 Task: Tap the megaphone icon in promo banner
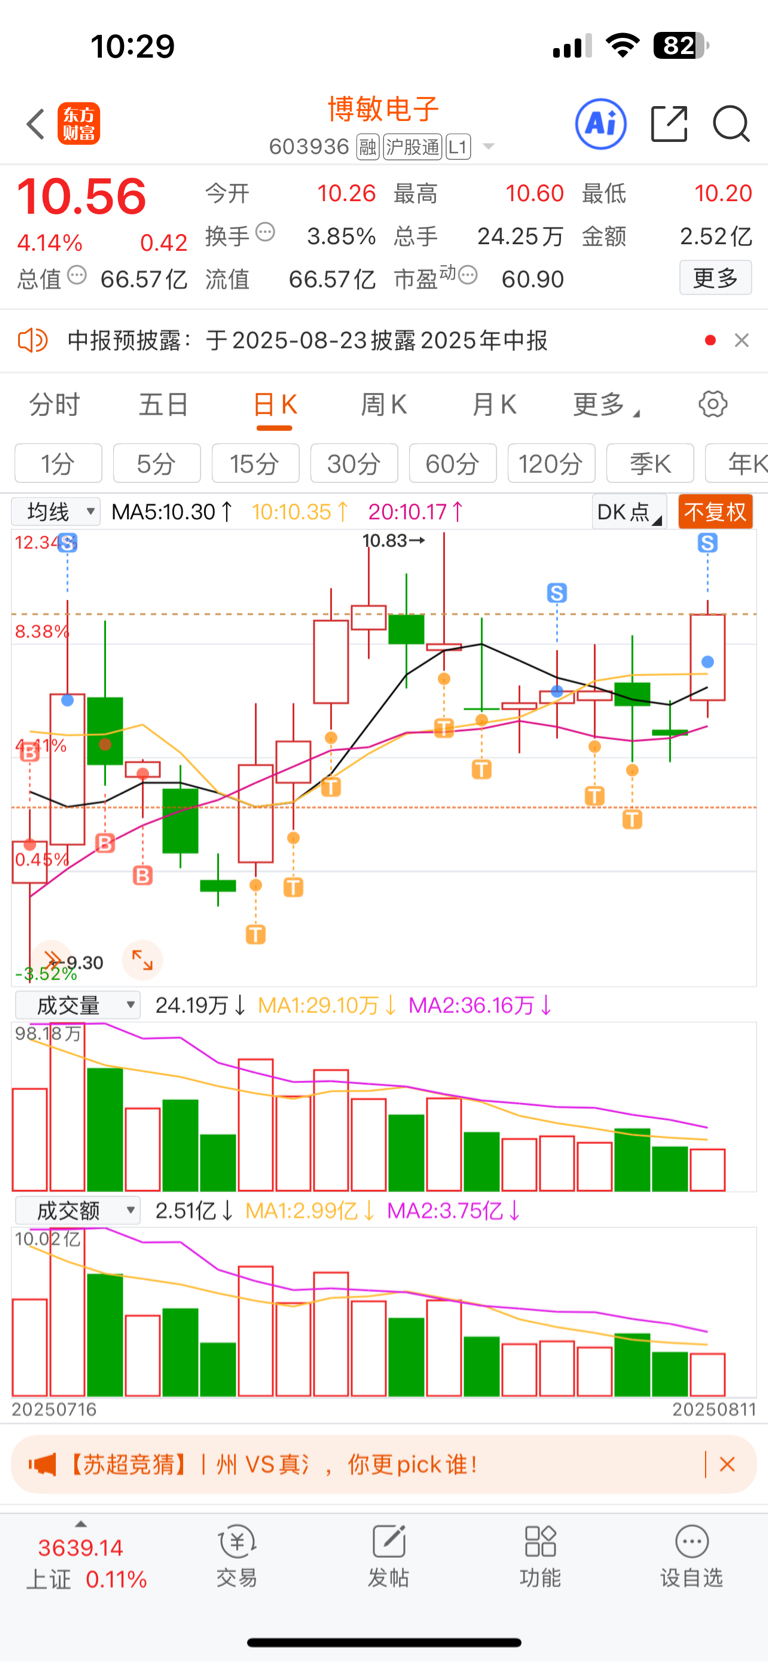click(x=43, y=1465)
